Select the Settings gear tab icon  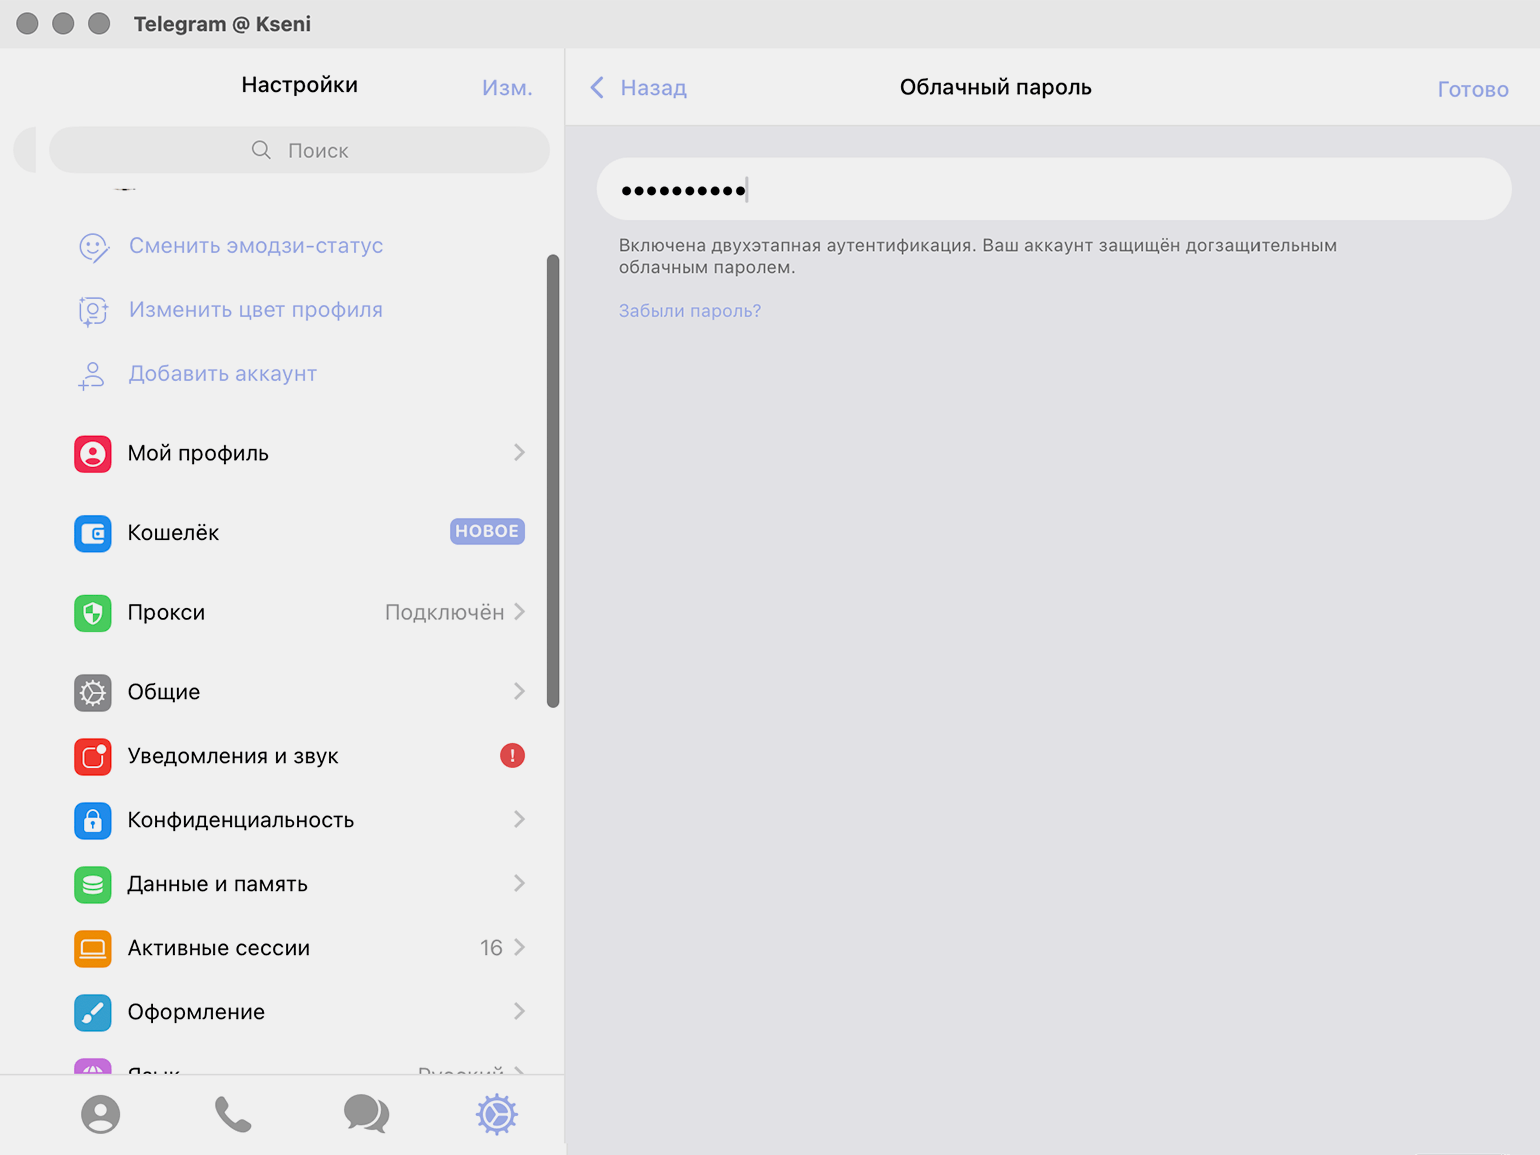pos(496,1114)
